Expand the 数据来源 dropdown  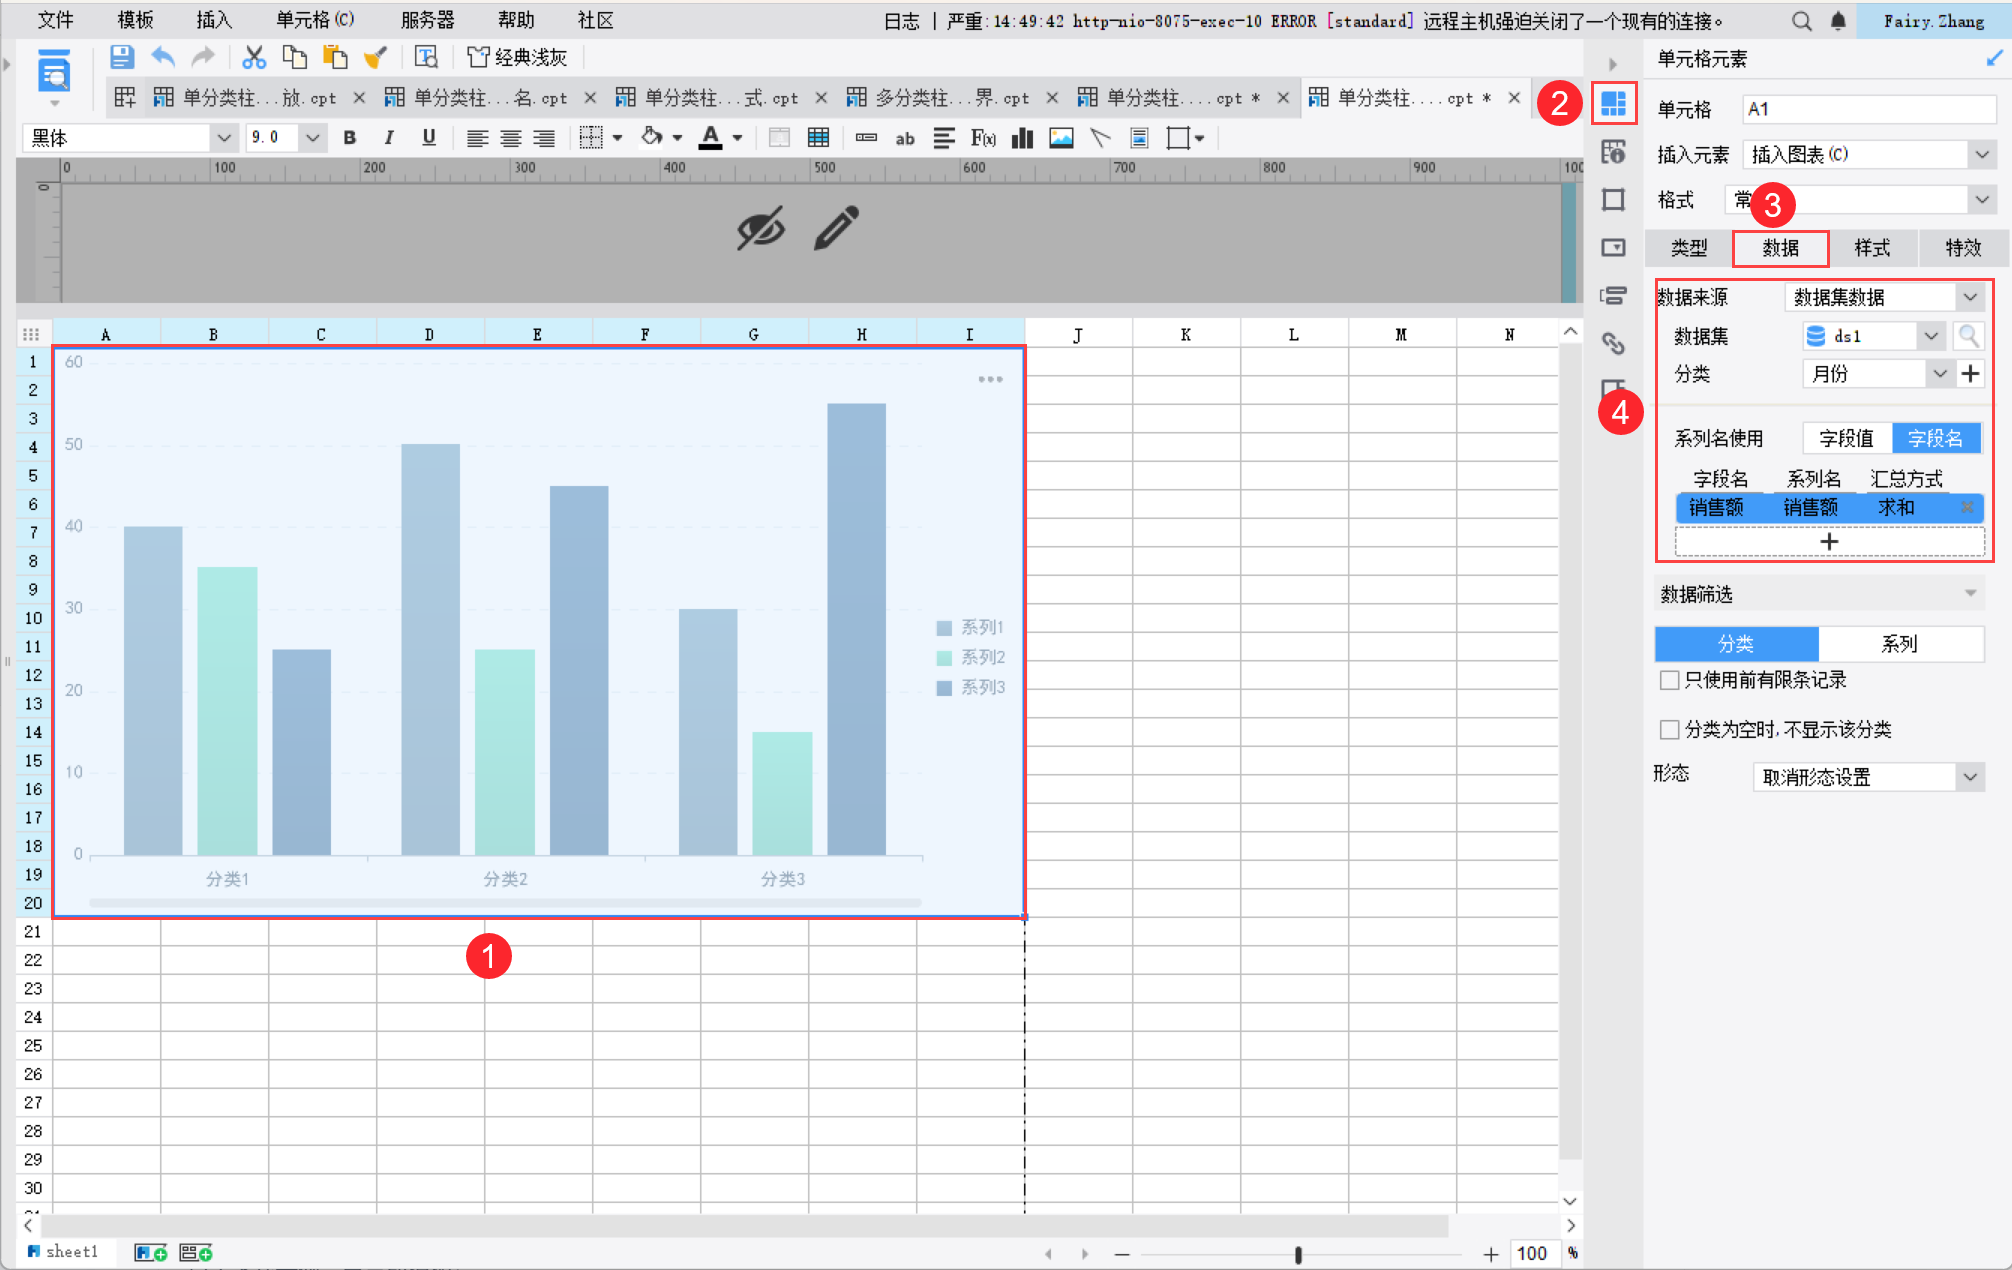pyautogui.click(x=1969, y=297)
